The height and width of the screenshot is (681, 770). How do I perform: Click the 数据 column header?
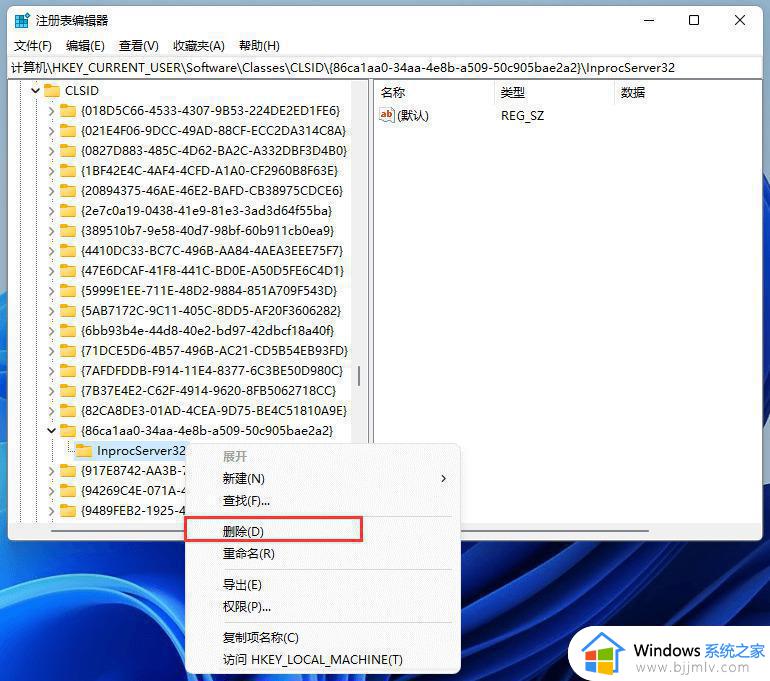coord(632,92)
